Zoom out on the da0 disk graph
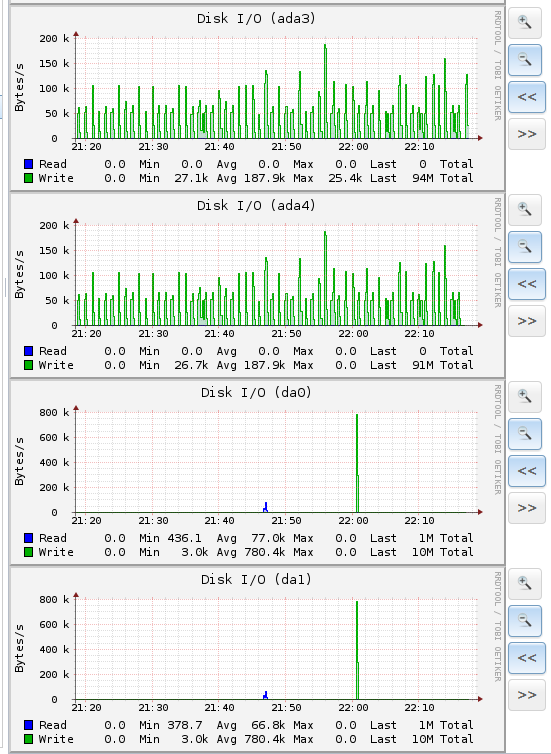This screenshot has width=551, height=754. [x=525, y=433]
